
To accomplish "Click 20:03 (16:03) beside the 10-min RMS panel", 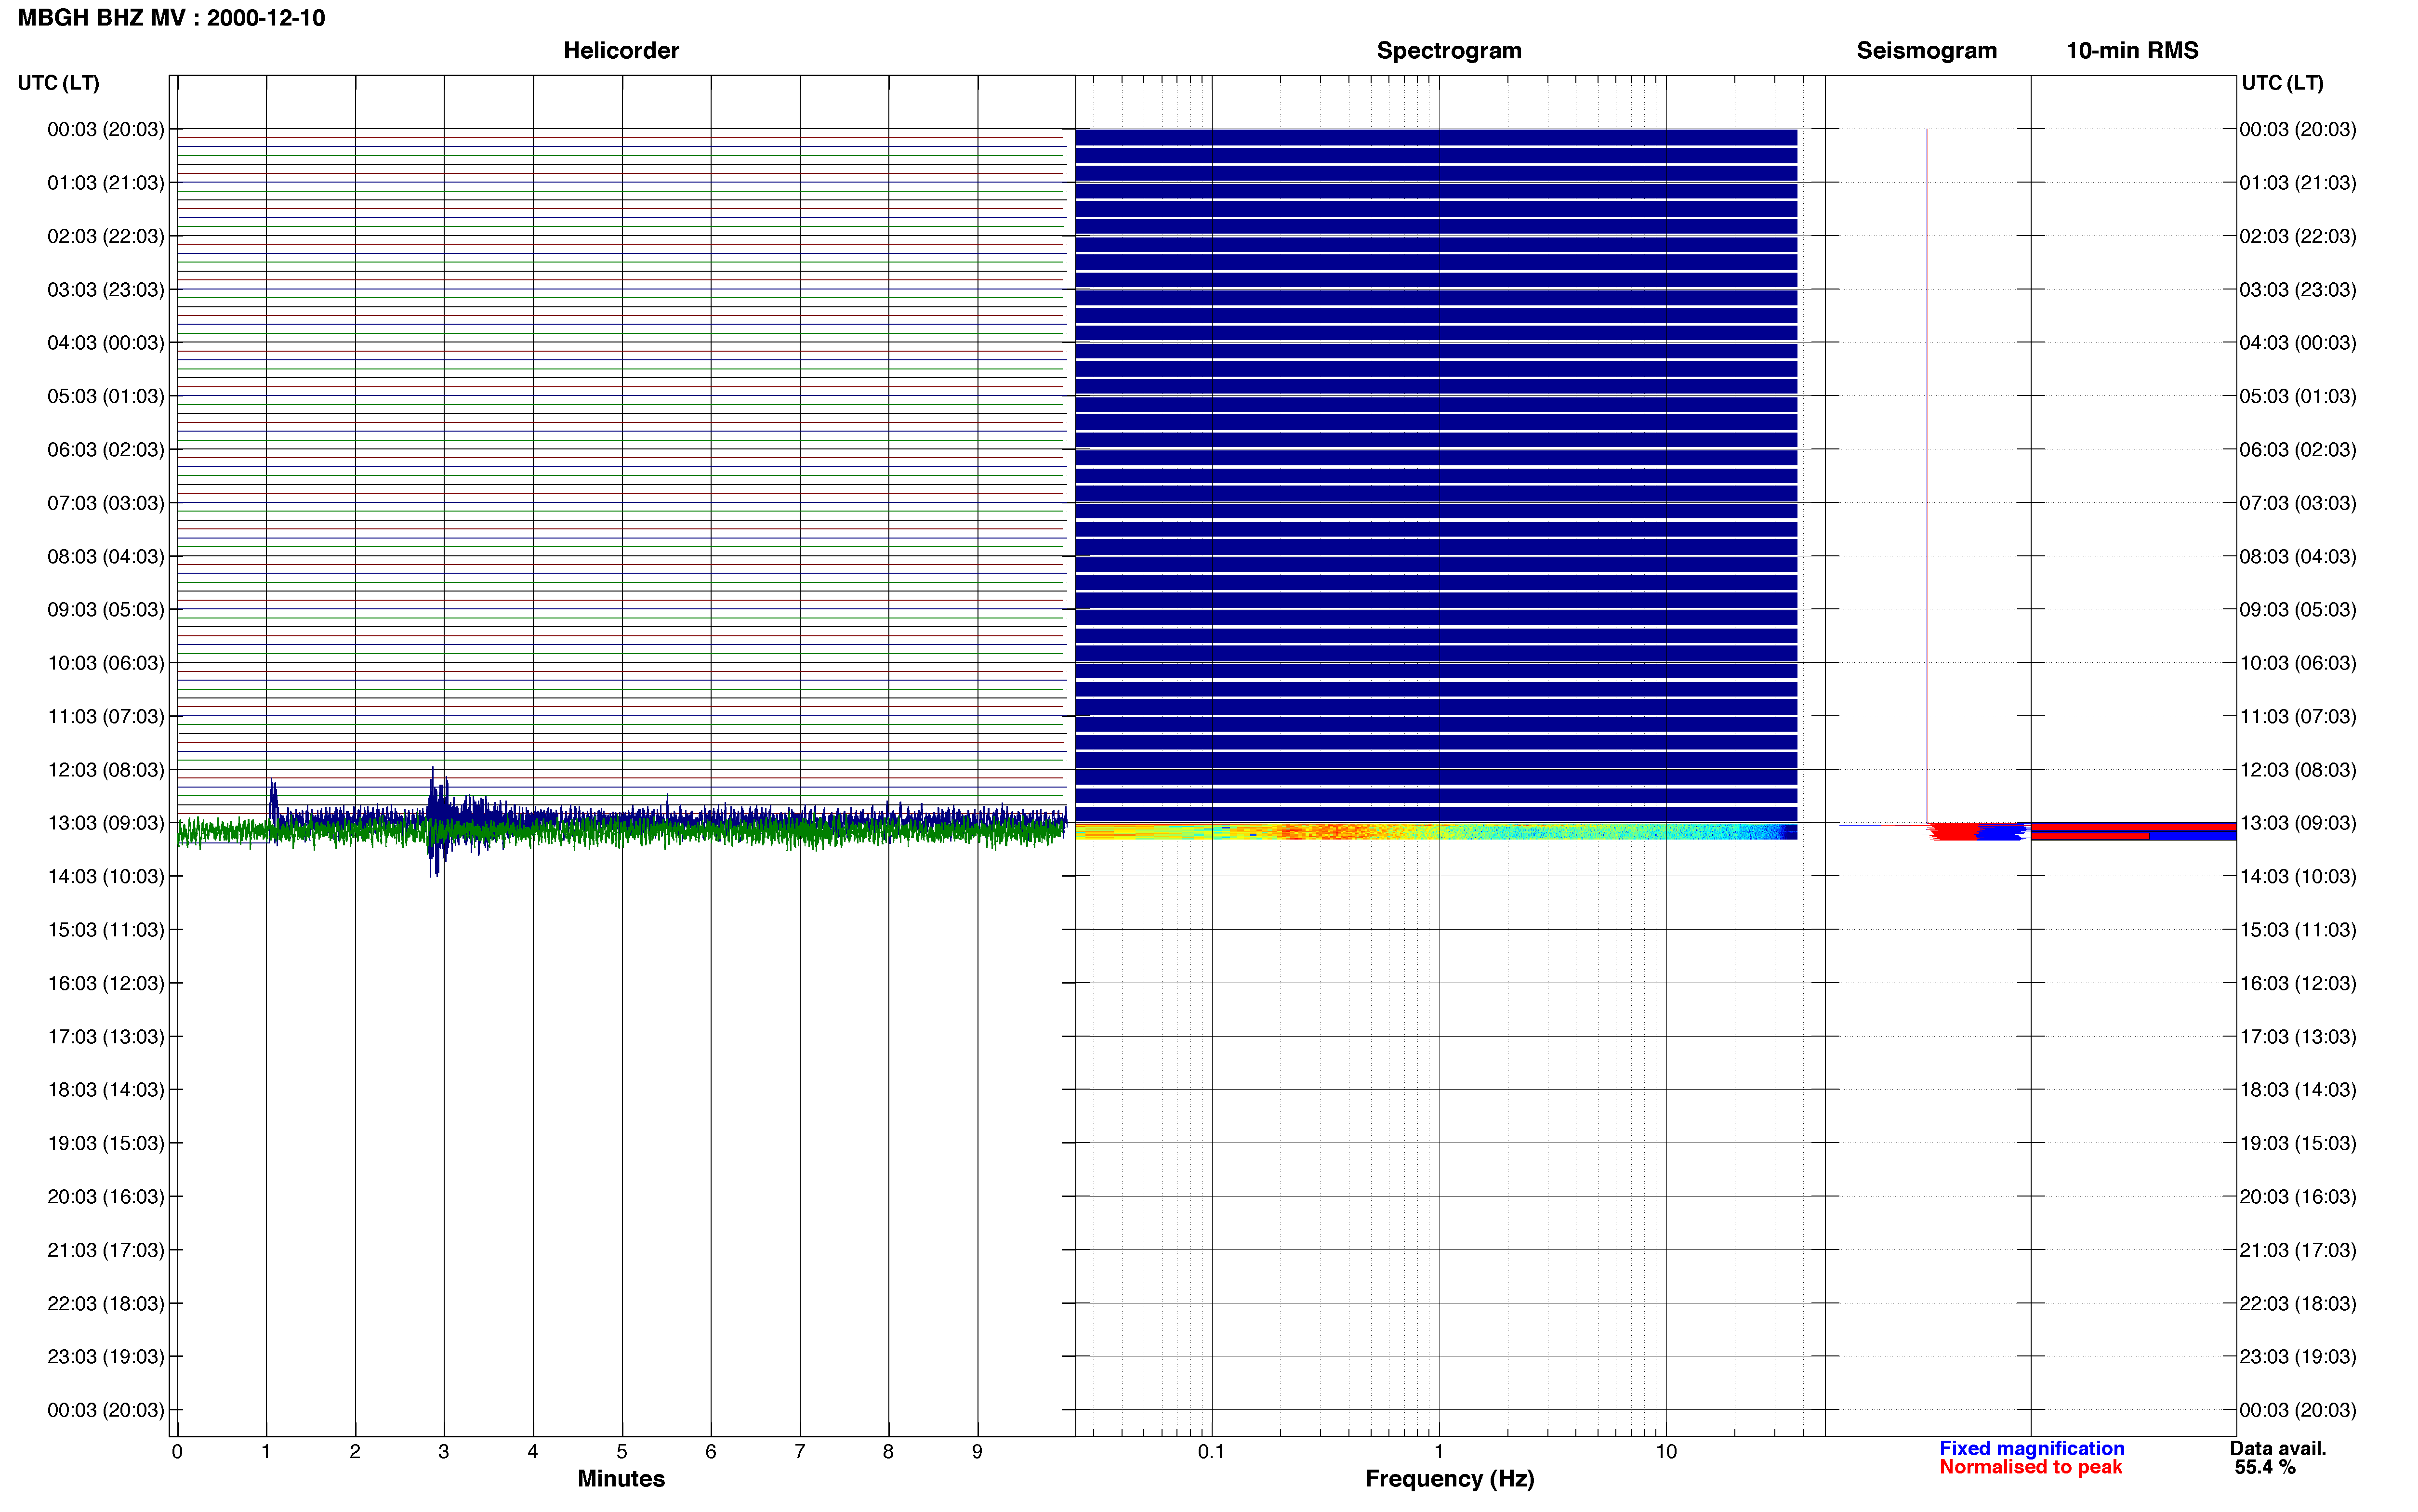I will point(2298,1197).
